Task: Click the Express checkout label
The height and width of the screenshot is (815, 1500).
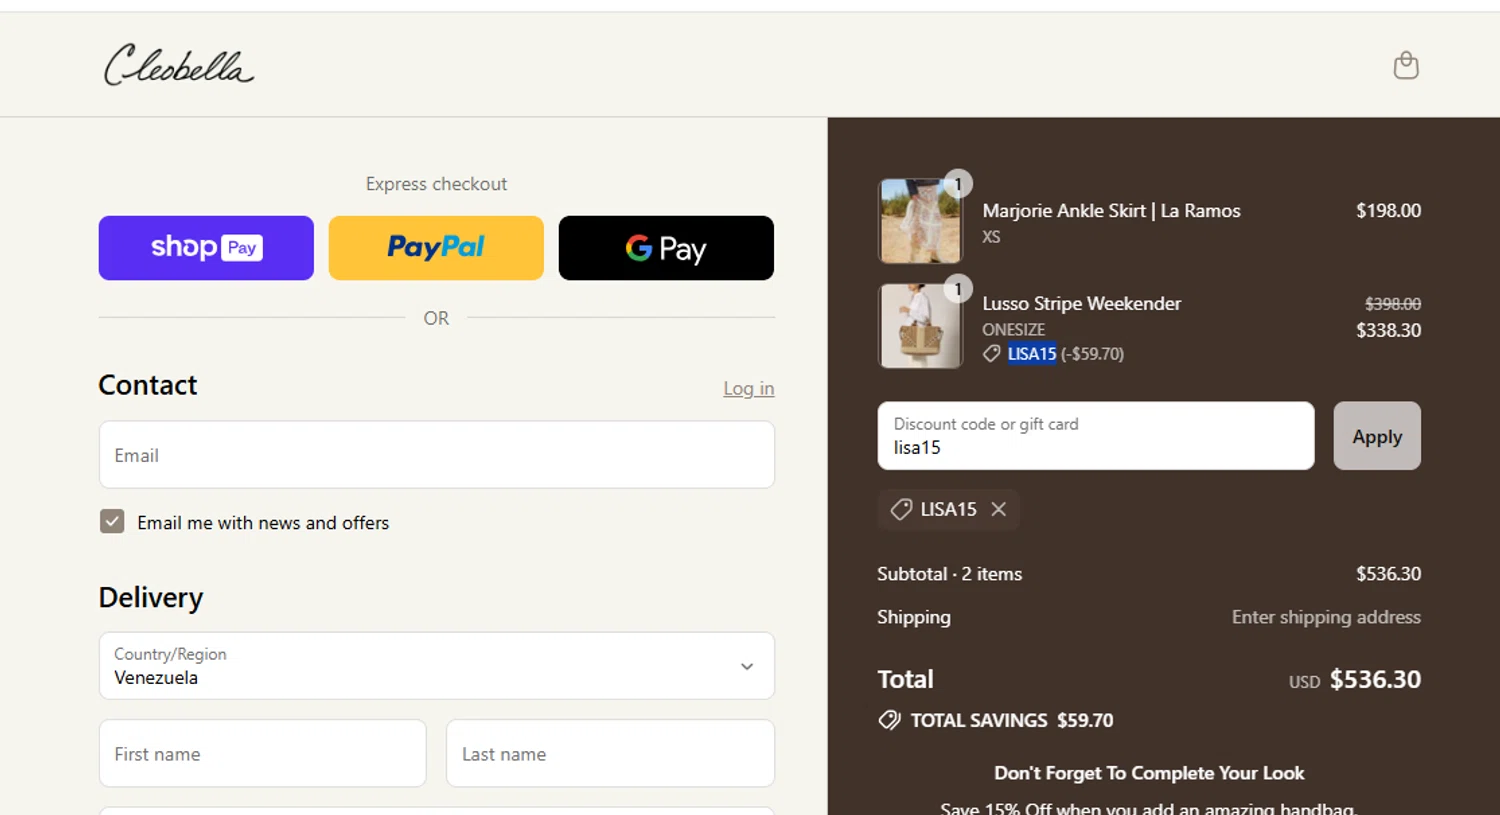Action: 436,184
